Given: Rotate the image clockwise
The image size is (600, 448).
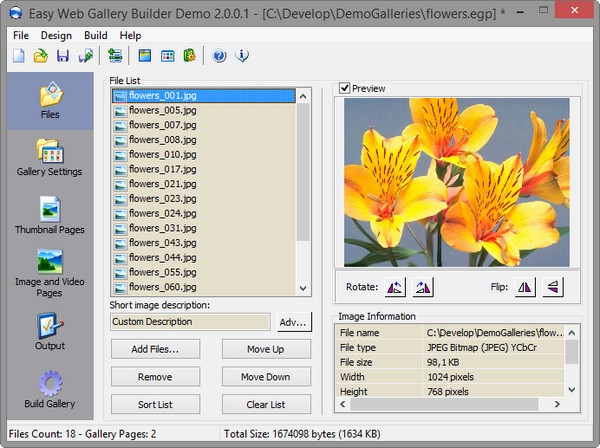Looking at the screenshot, I should [423, 288].
